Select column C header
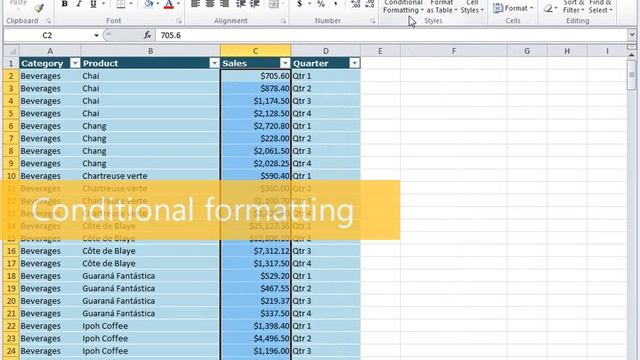Image resolution: width=640 pixels, height=360 pixels. pyautogui.click(x=256, y=51)
